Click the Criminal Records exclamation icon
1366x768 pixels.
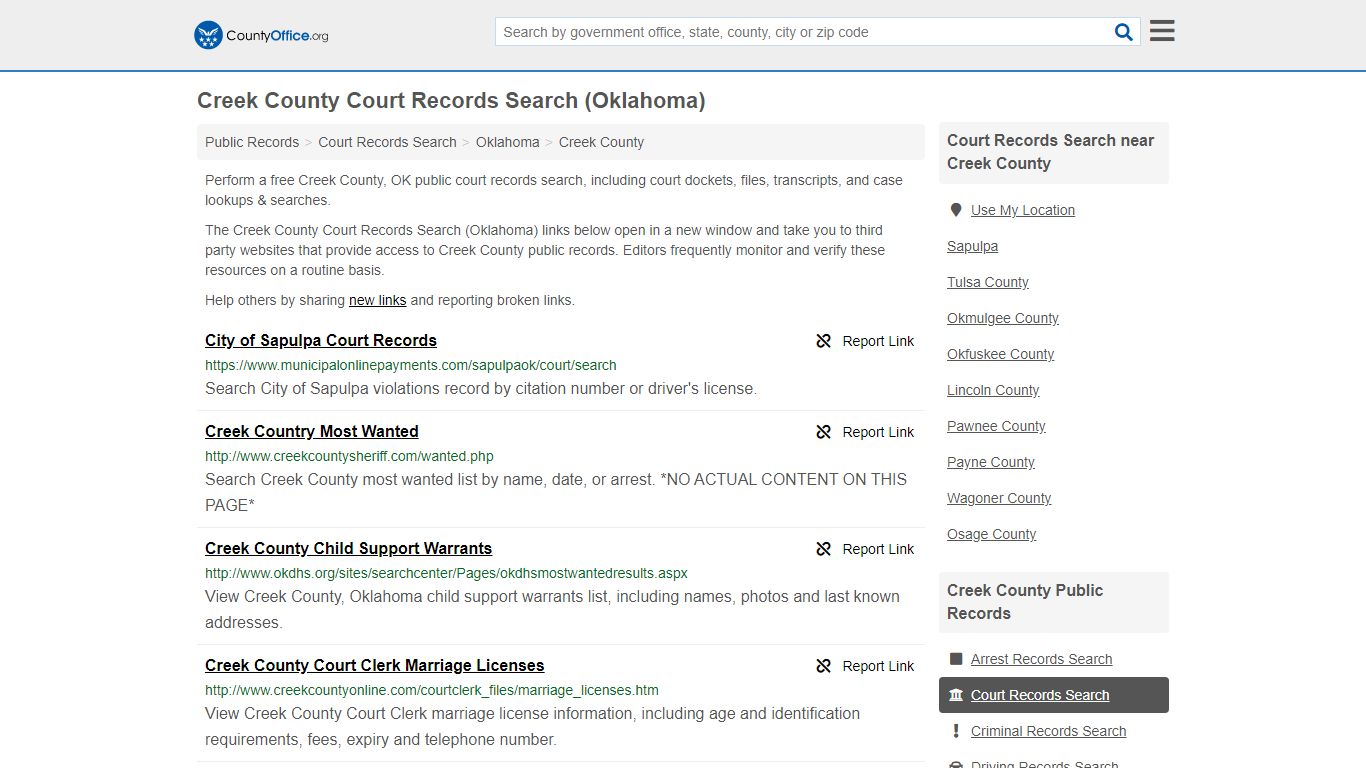pyautogui.click(x=956, y=731)
